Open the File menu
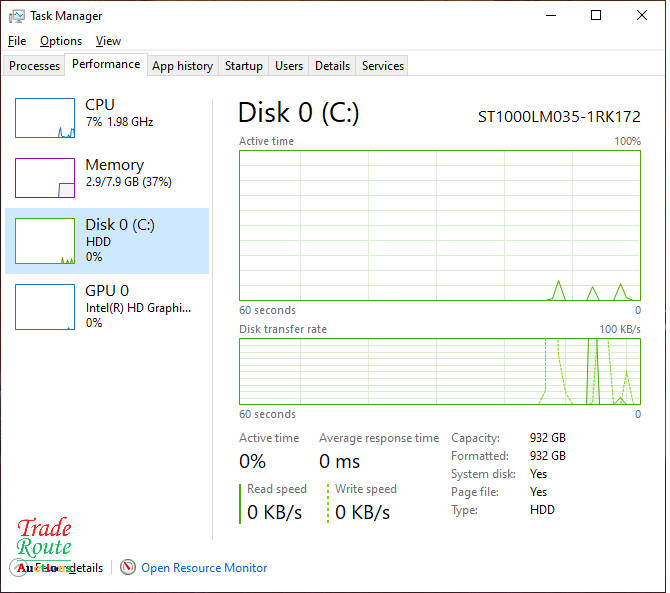The width and height of the screenshot is (670, 593). click(16, 41)
